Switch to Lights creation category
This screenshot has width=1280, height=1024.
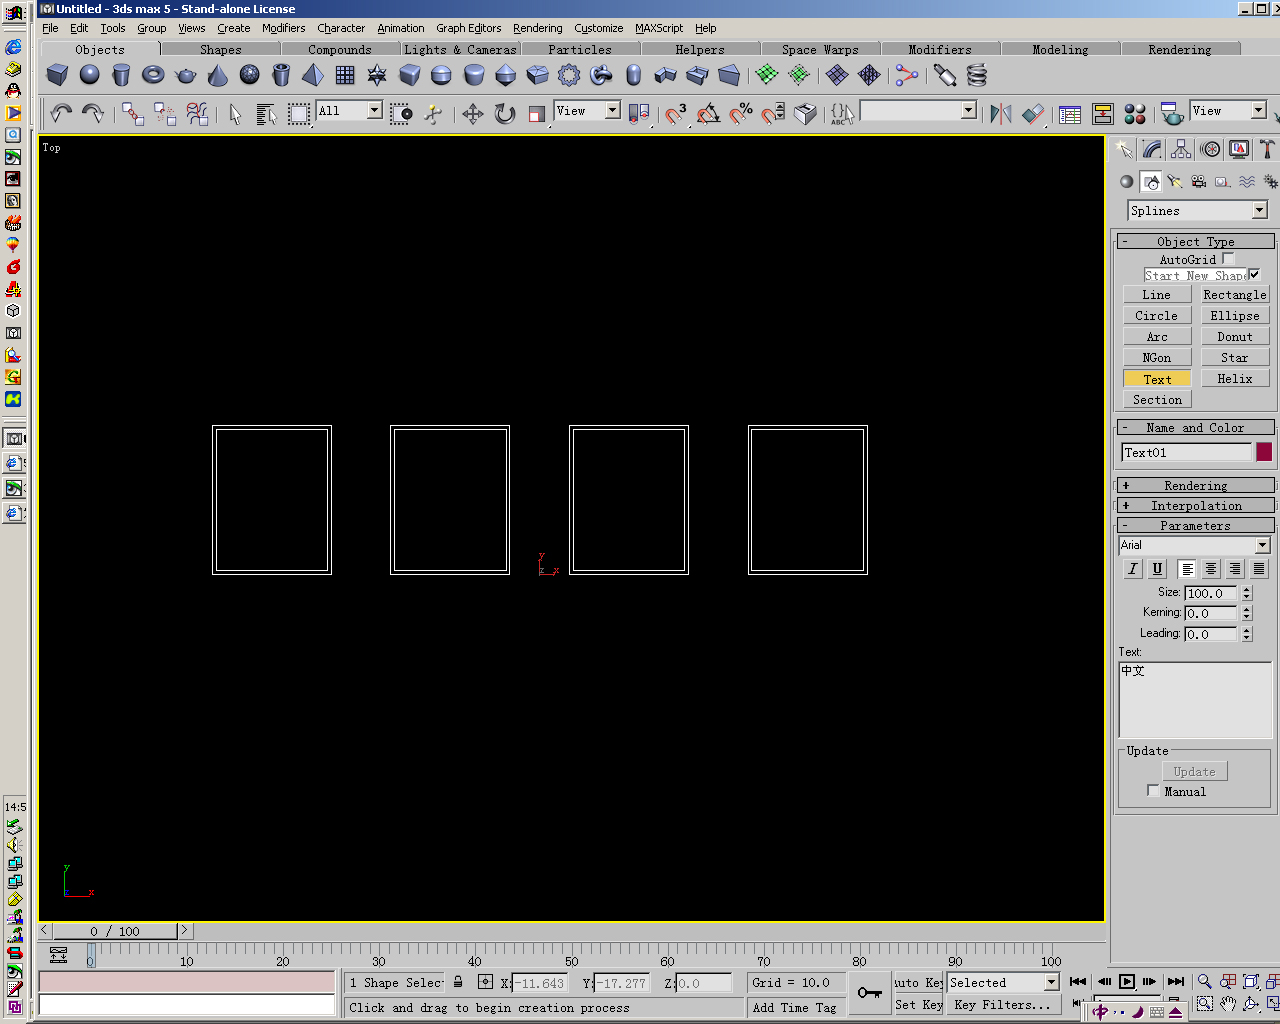pos(1175,182)
